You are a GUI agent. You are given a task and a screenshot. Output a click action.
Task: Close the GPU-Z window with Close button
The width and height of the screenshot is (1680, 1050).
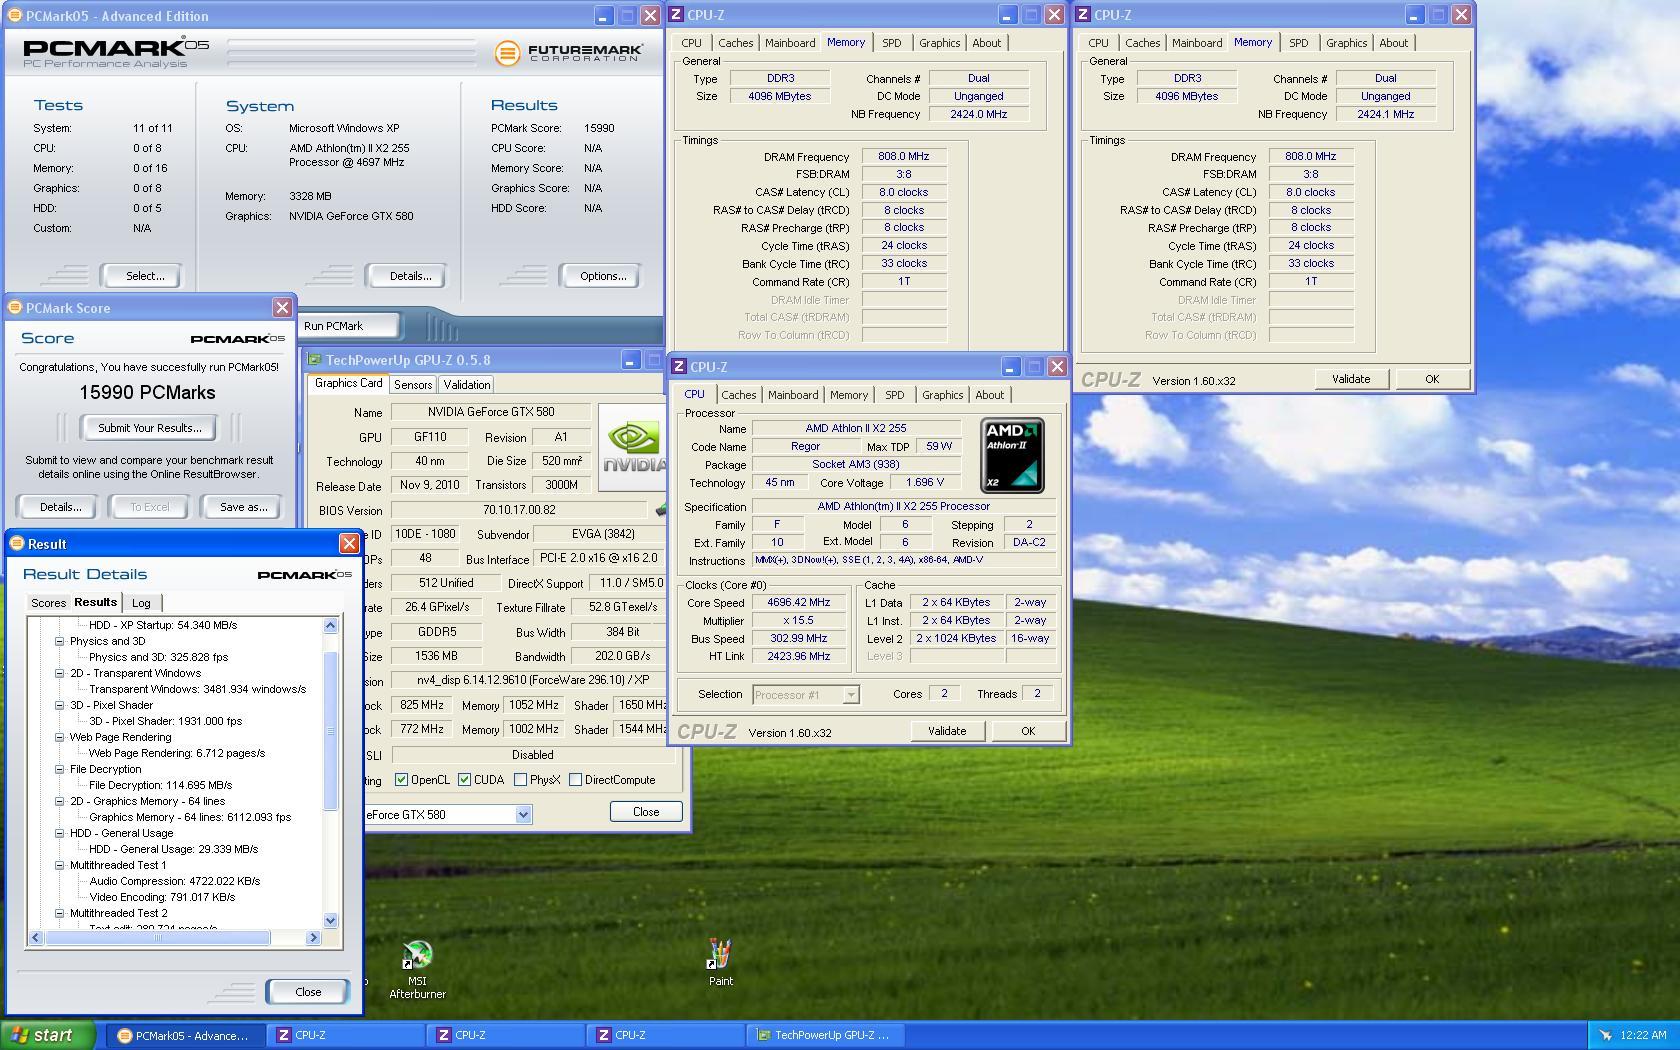coord(646,812)
